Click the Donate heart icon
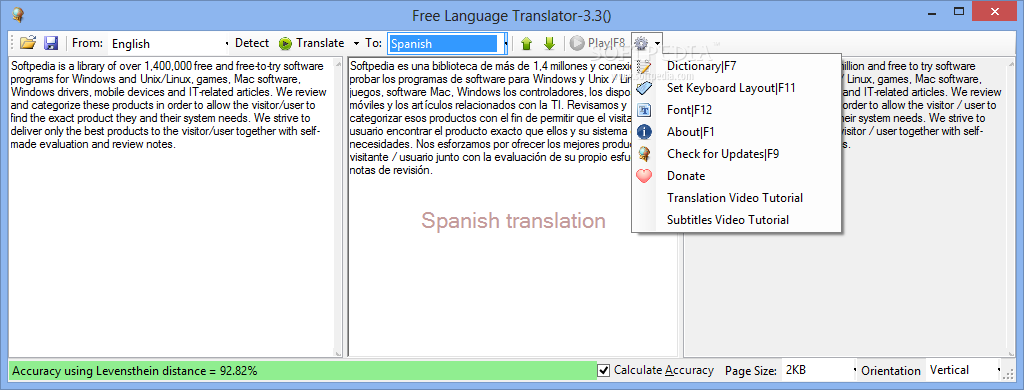 click(x=644, y=176)
